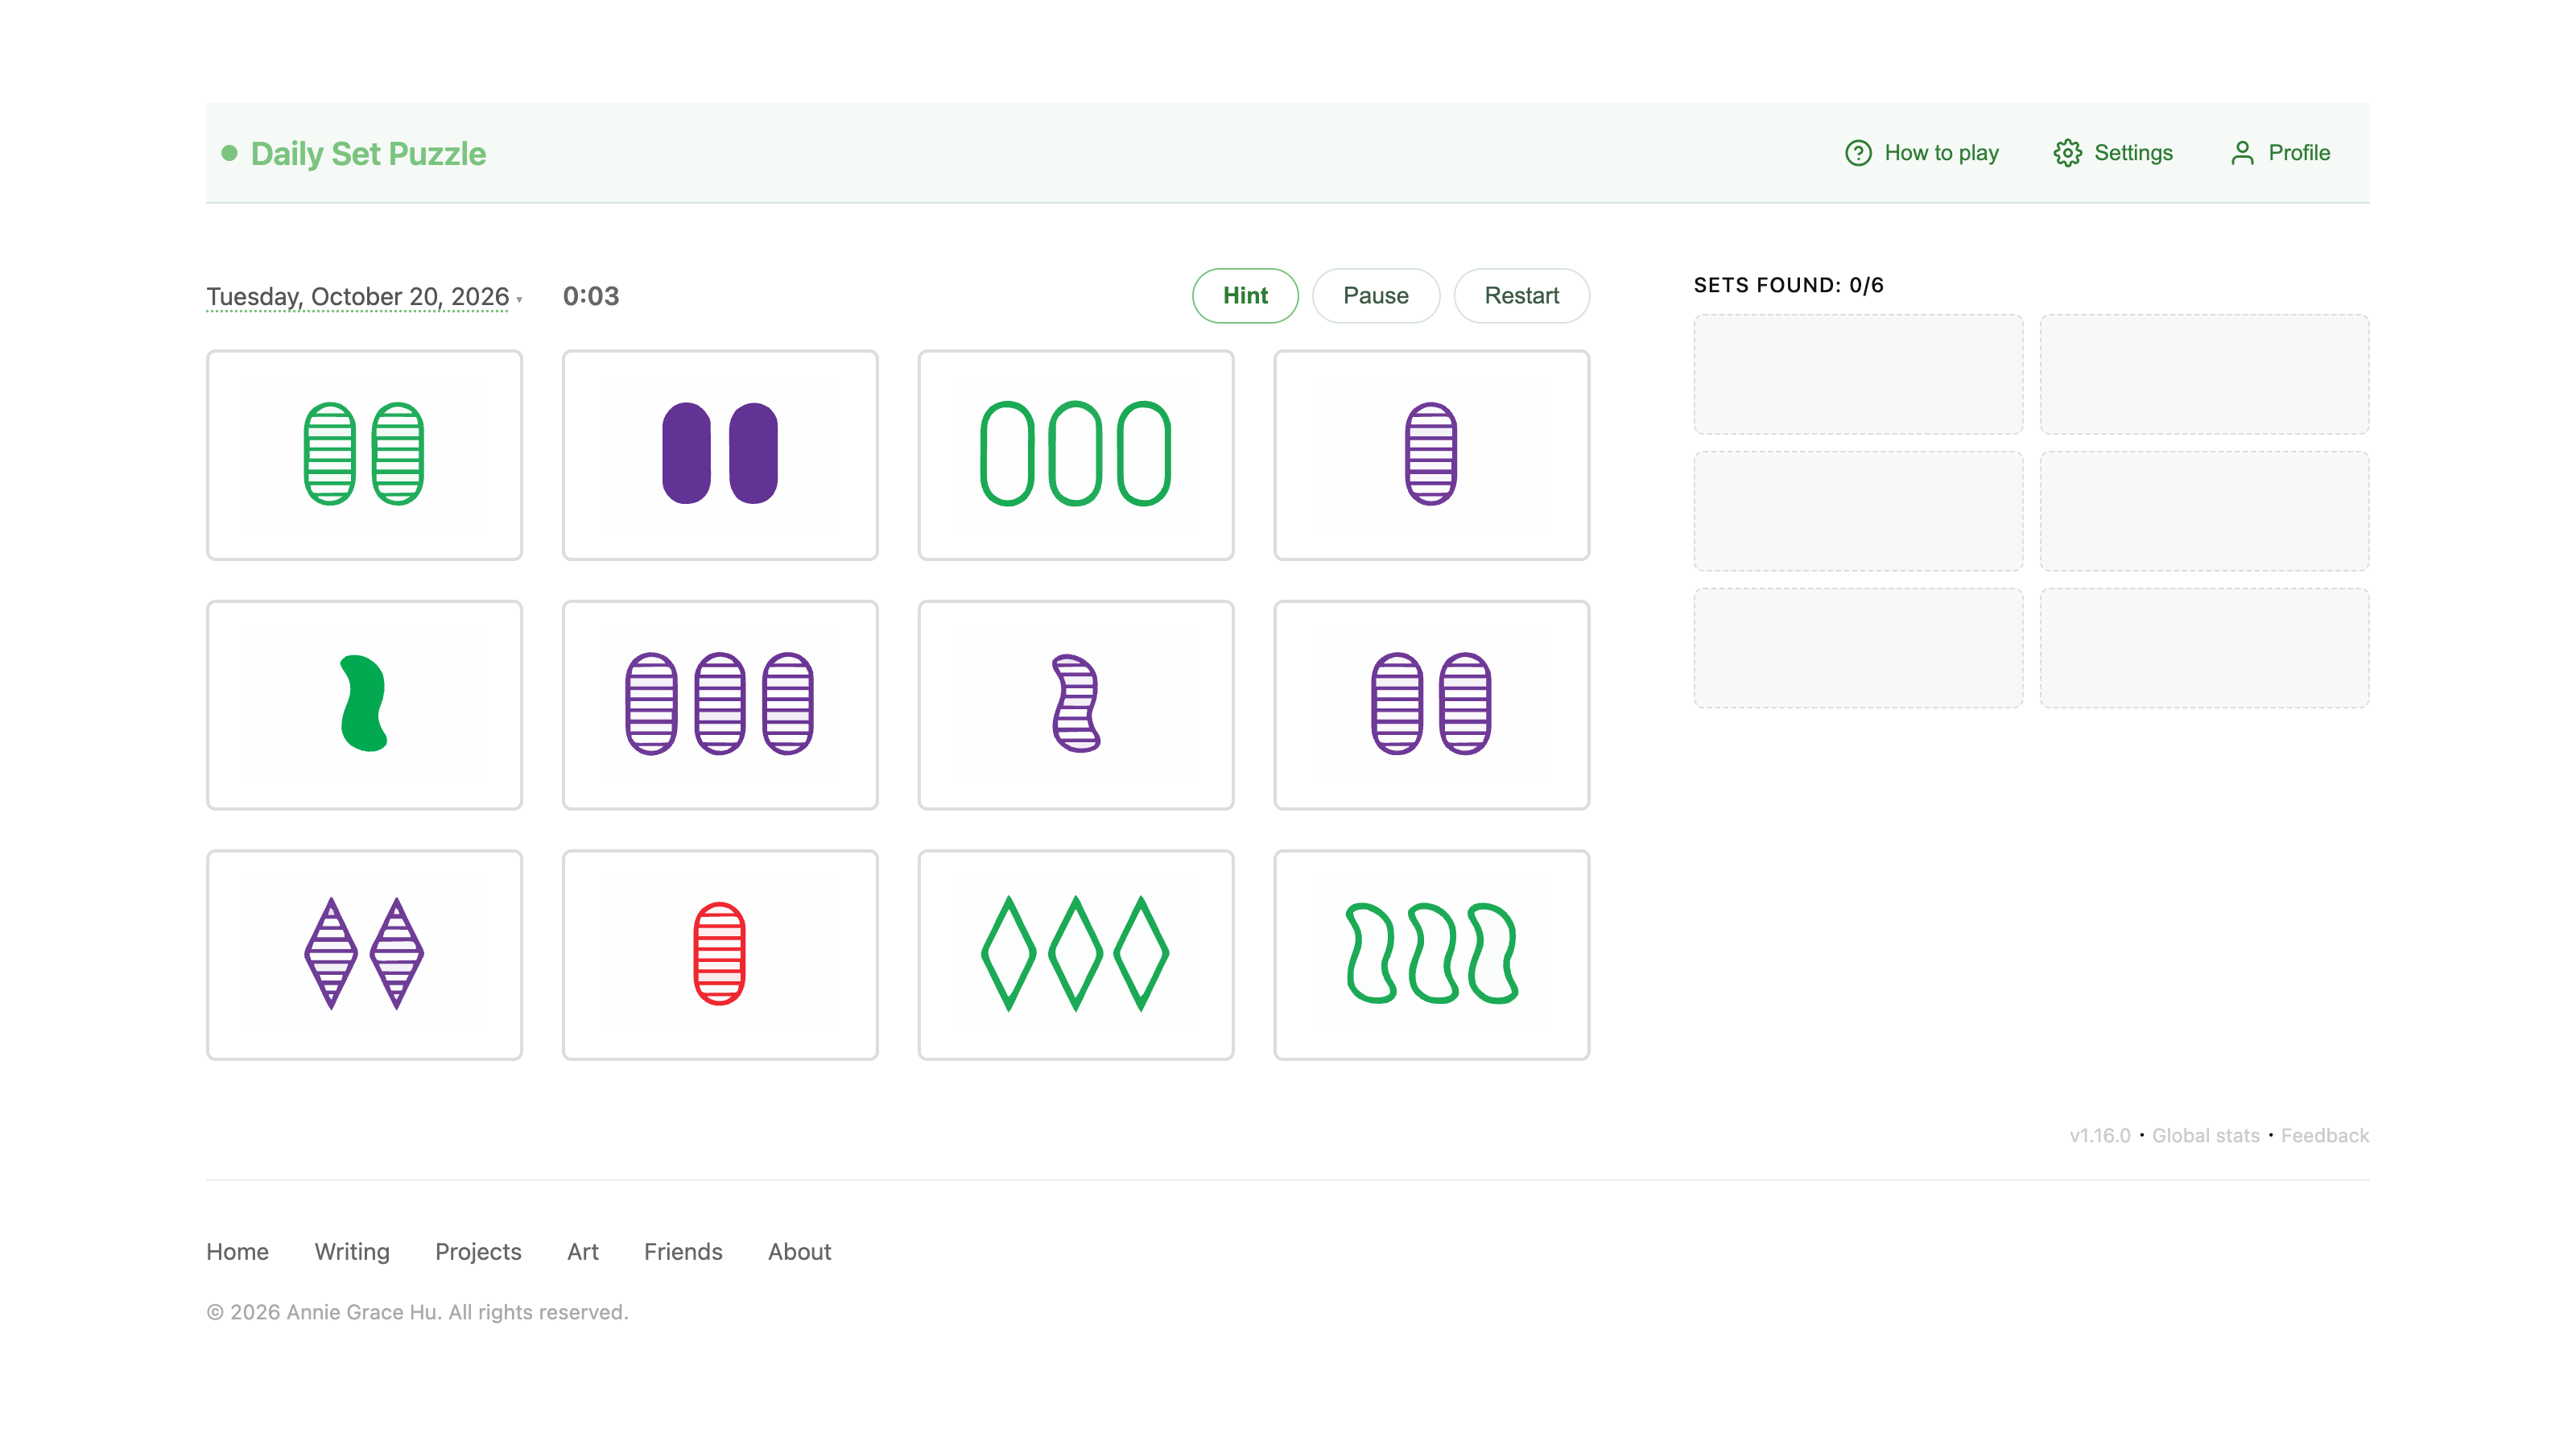2576x1449 pixels.
Task: Click the SETS FOUND: 0/6 label
Action: click(x=1788, y=285)
